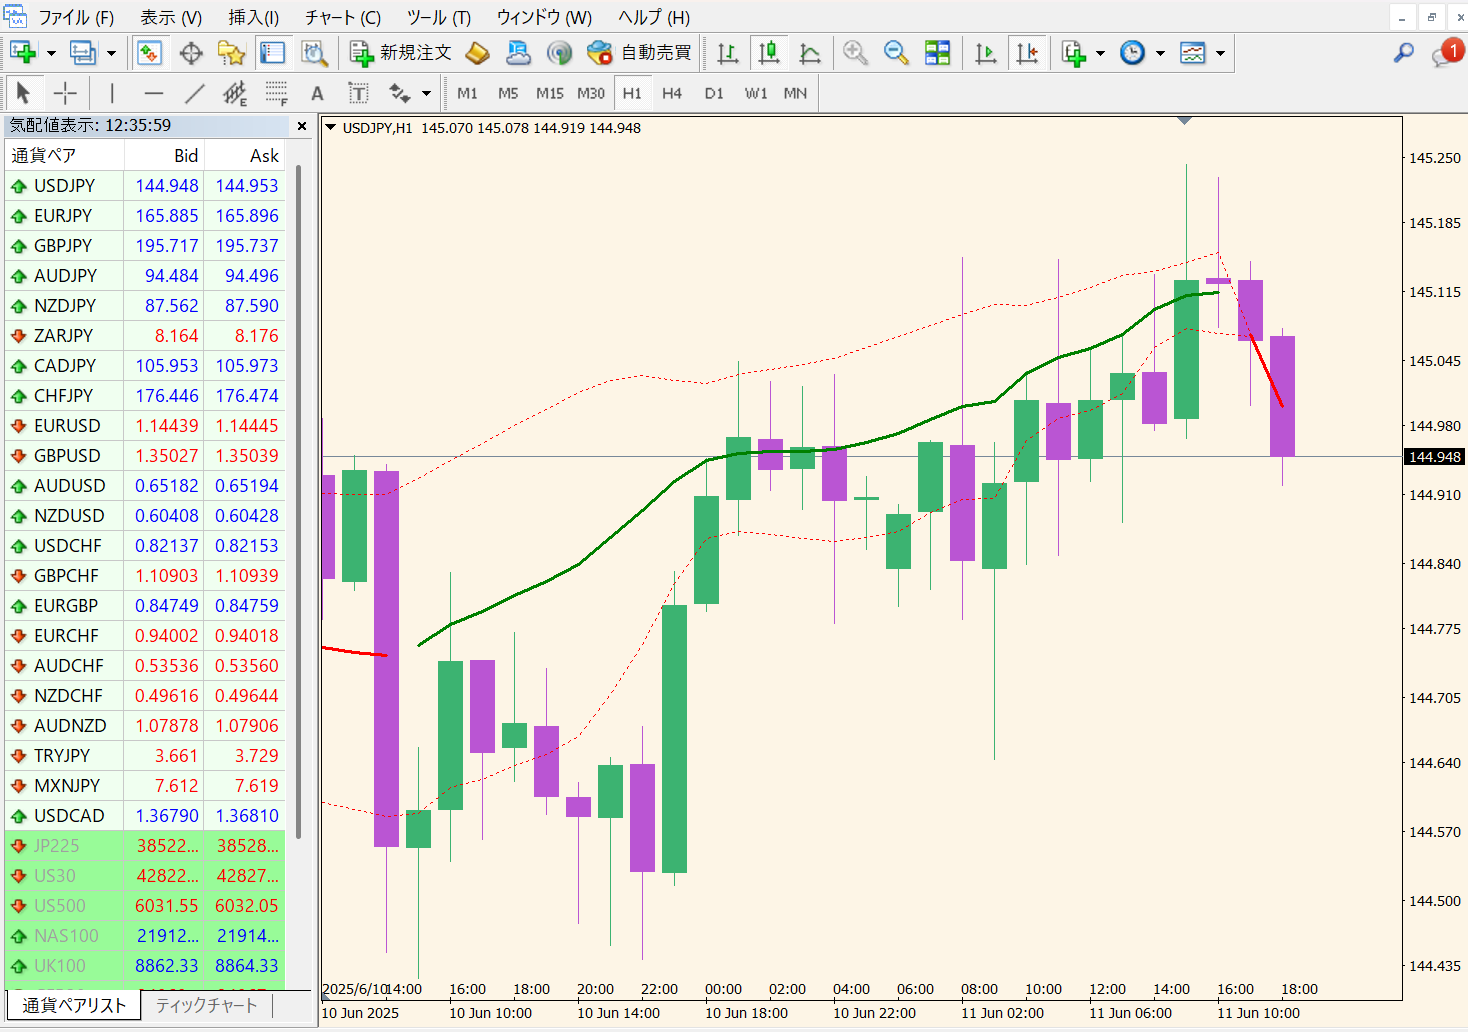Switch to M1 timeframe
Screen dimensions: 1468x1032
pos(467,93)
